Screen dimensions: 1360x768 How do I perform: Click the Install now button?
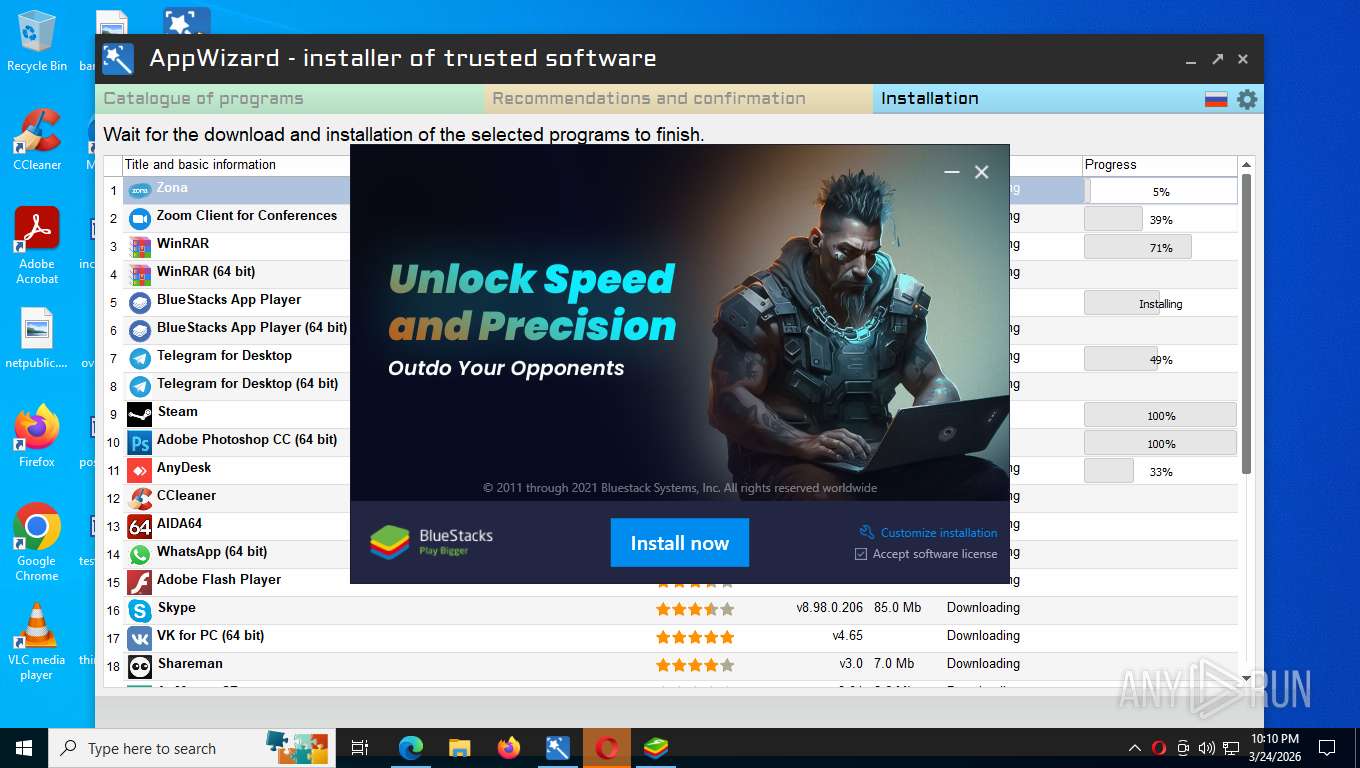(680, 543)
